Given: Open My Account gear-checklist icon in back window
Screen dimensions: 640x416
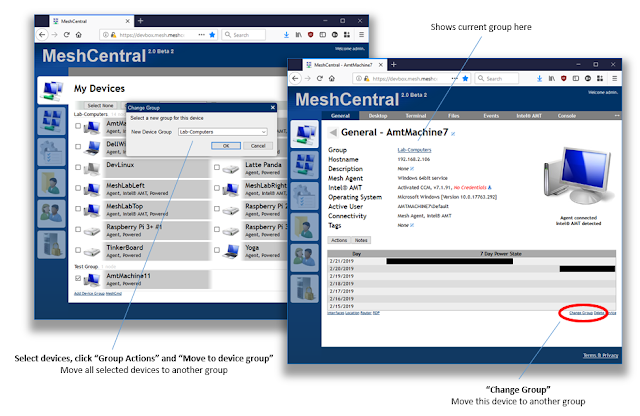Looking at the screenshot, I should [51, 152].
